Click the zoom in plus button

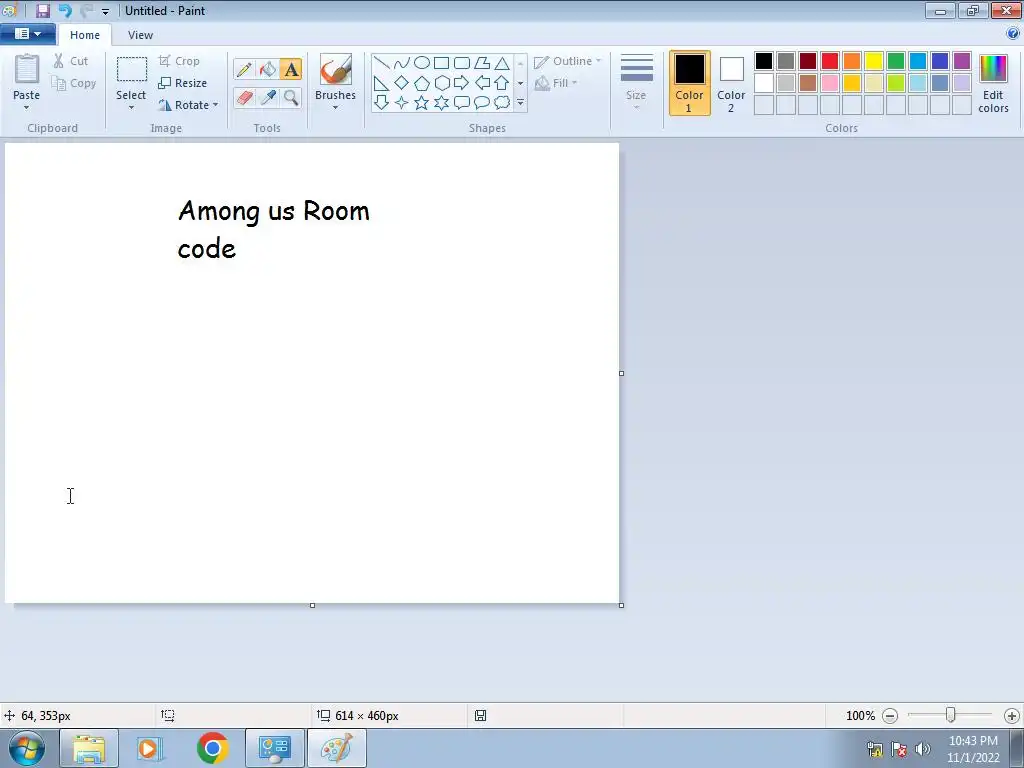coord(1012,716)
